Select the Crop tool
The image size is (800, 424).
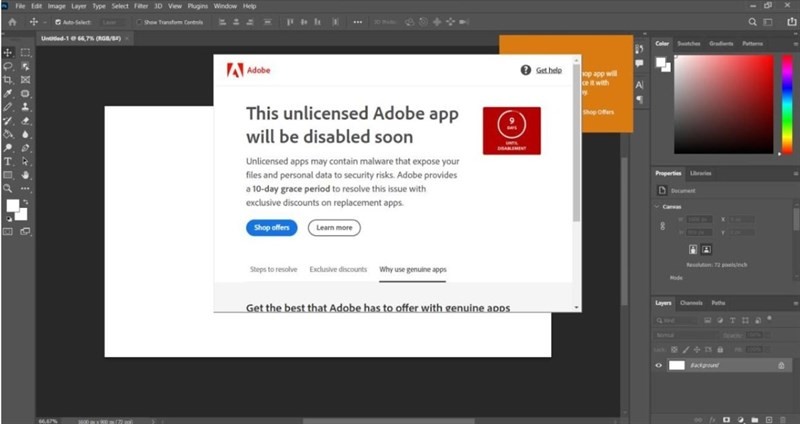coord(8,80)
